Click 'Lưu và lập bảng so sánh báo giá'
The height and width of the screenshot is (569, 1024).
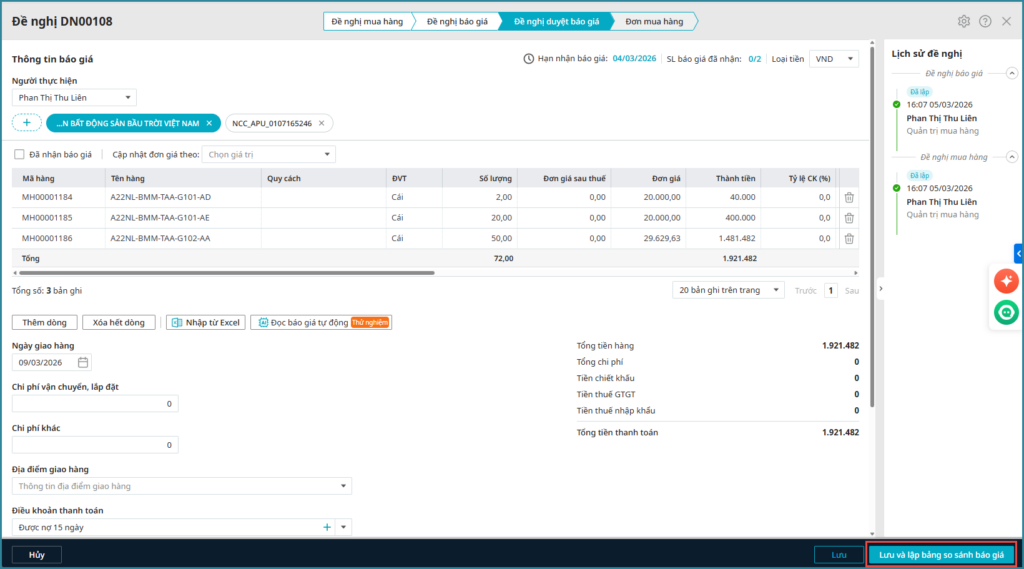(x=941, y=554)
